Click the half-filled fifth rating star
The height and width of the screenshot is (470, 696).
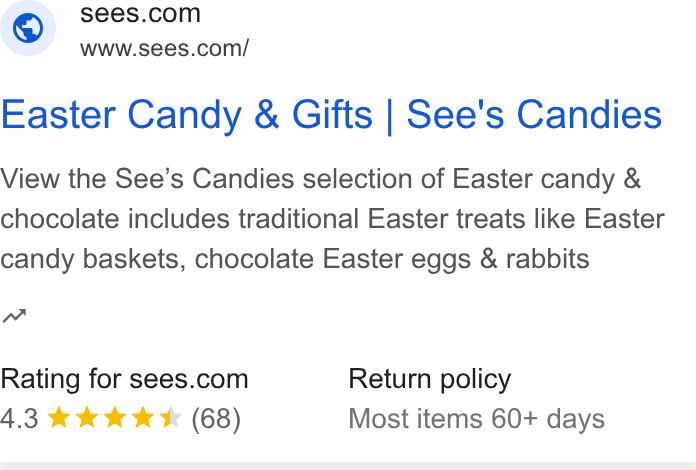(x=171, y=418)
